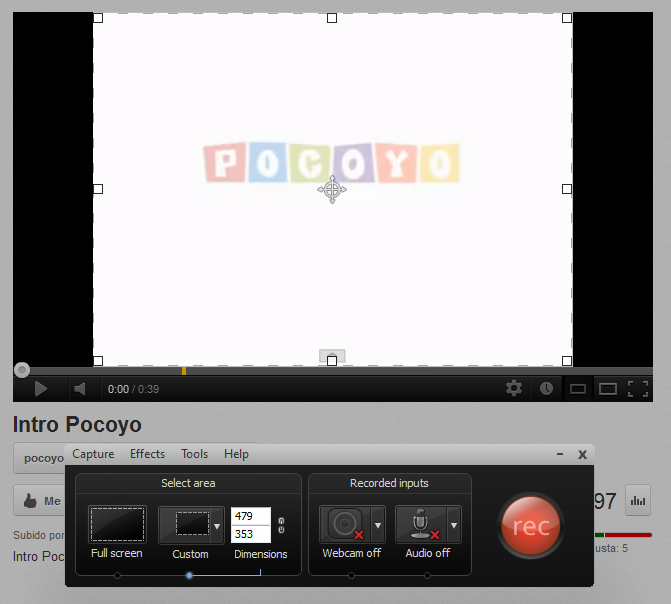Image resolution: width=671 pixels, height=604 pixels.
Task: Click the Dimensions label
Action: [261, 554]
